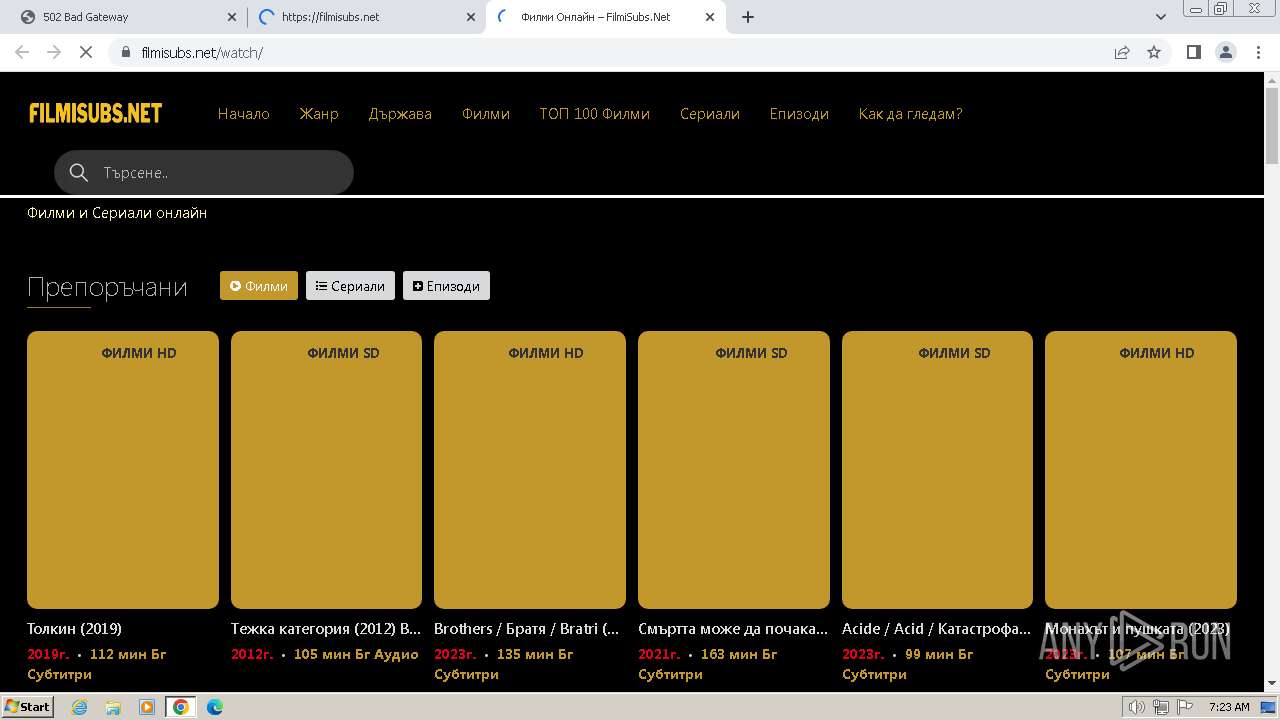
Task: Open Как да гледам? page
Action: 910,114
